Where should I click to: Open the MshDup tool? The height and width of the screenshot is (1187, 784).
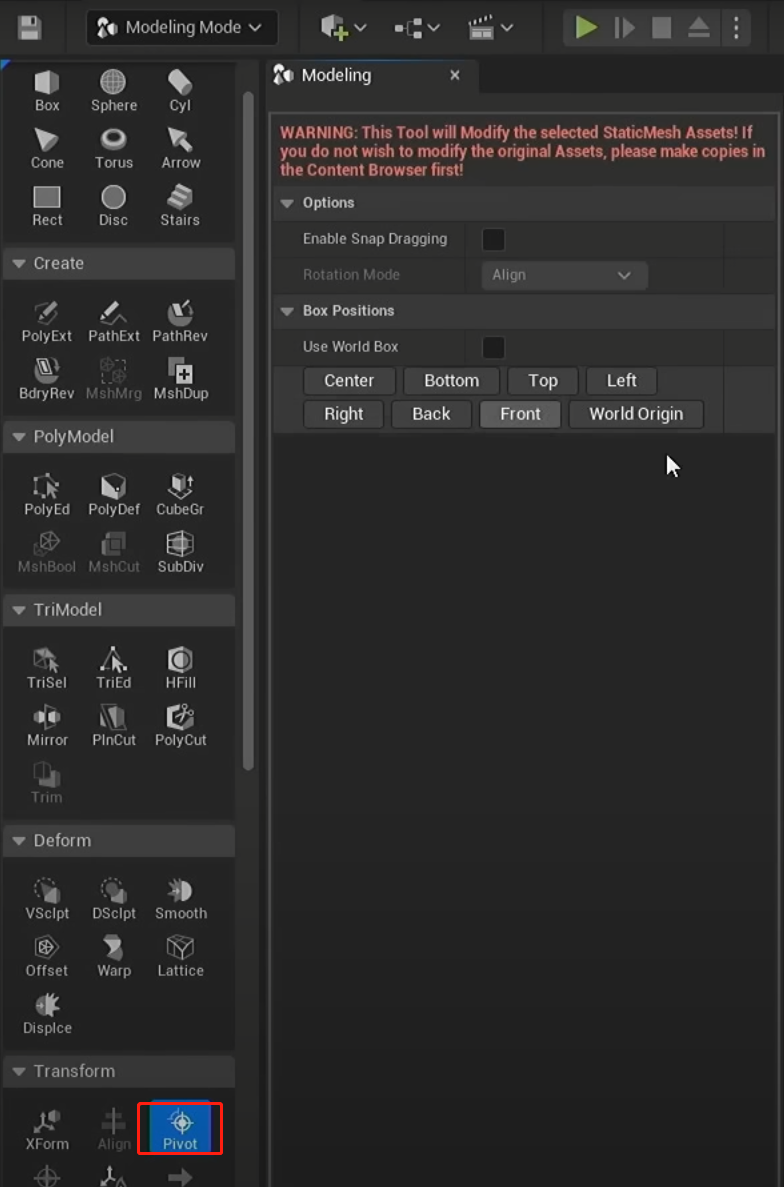point(180,379)
